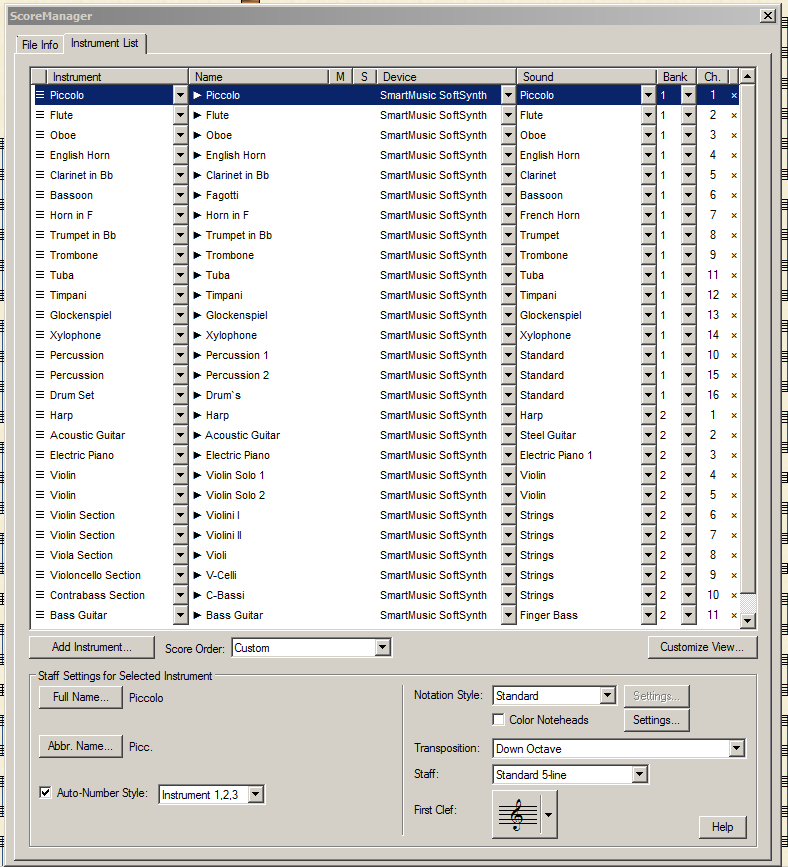Click the drag handle icon for Flute row

coord(40,115)
